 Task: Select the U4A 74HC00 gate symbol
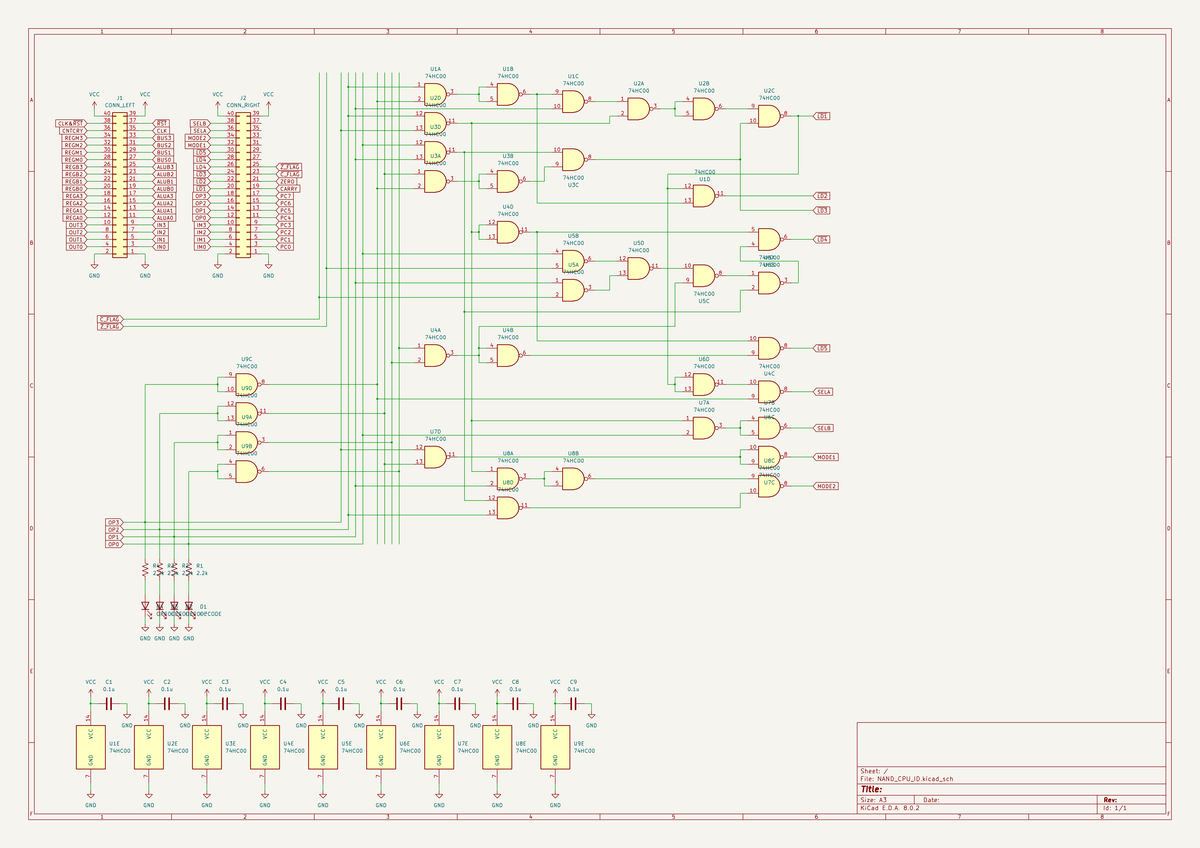[435, 354]
